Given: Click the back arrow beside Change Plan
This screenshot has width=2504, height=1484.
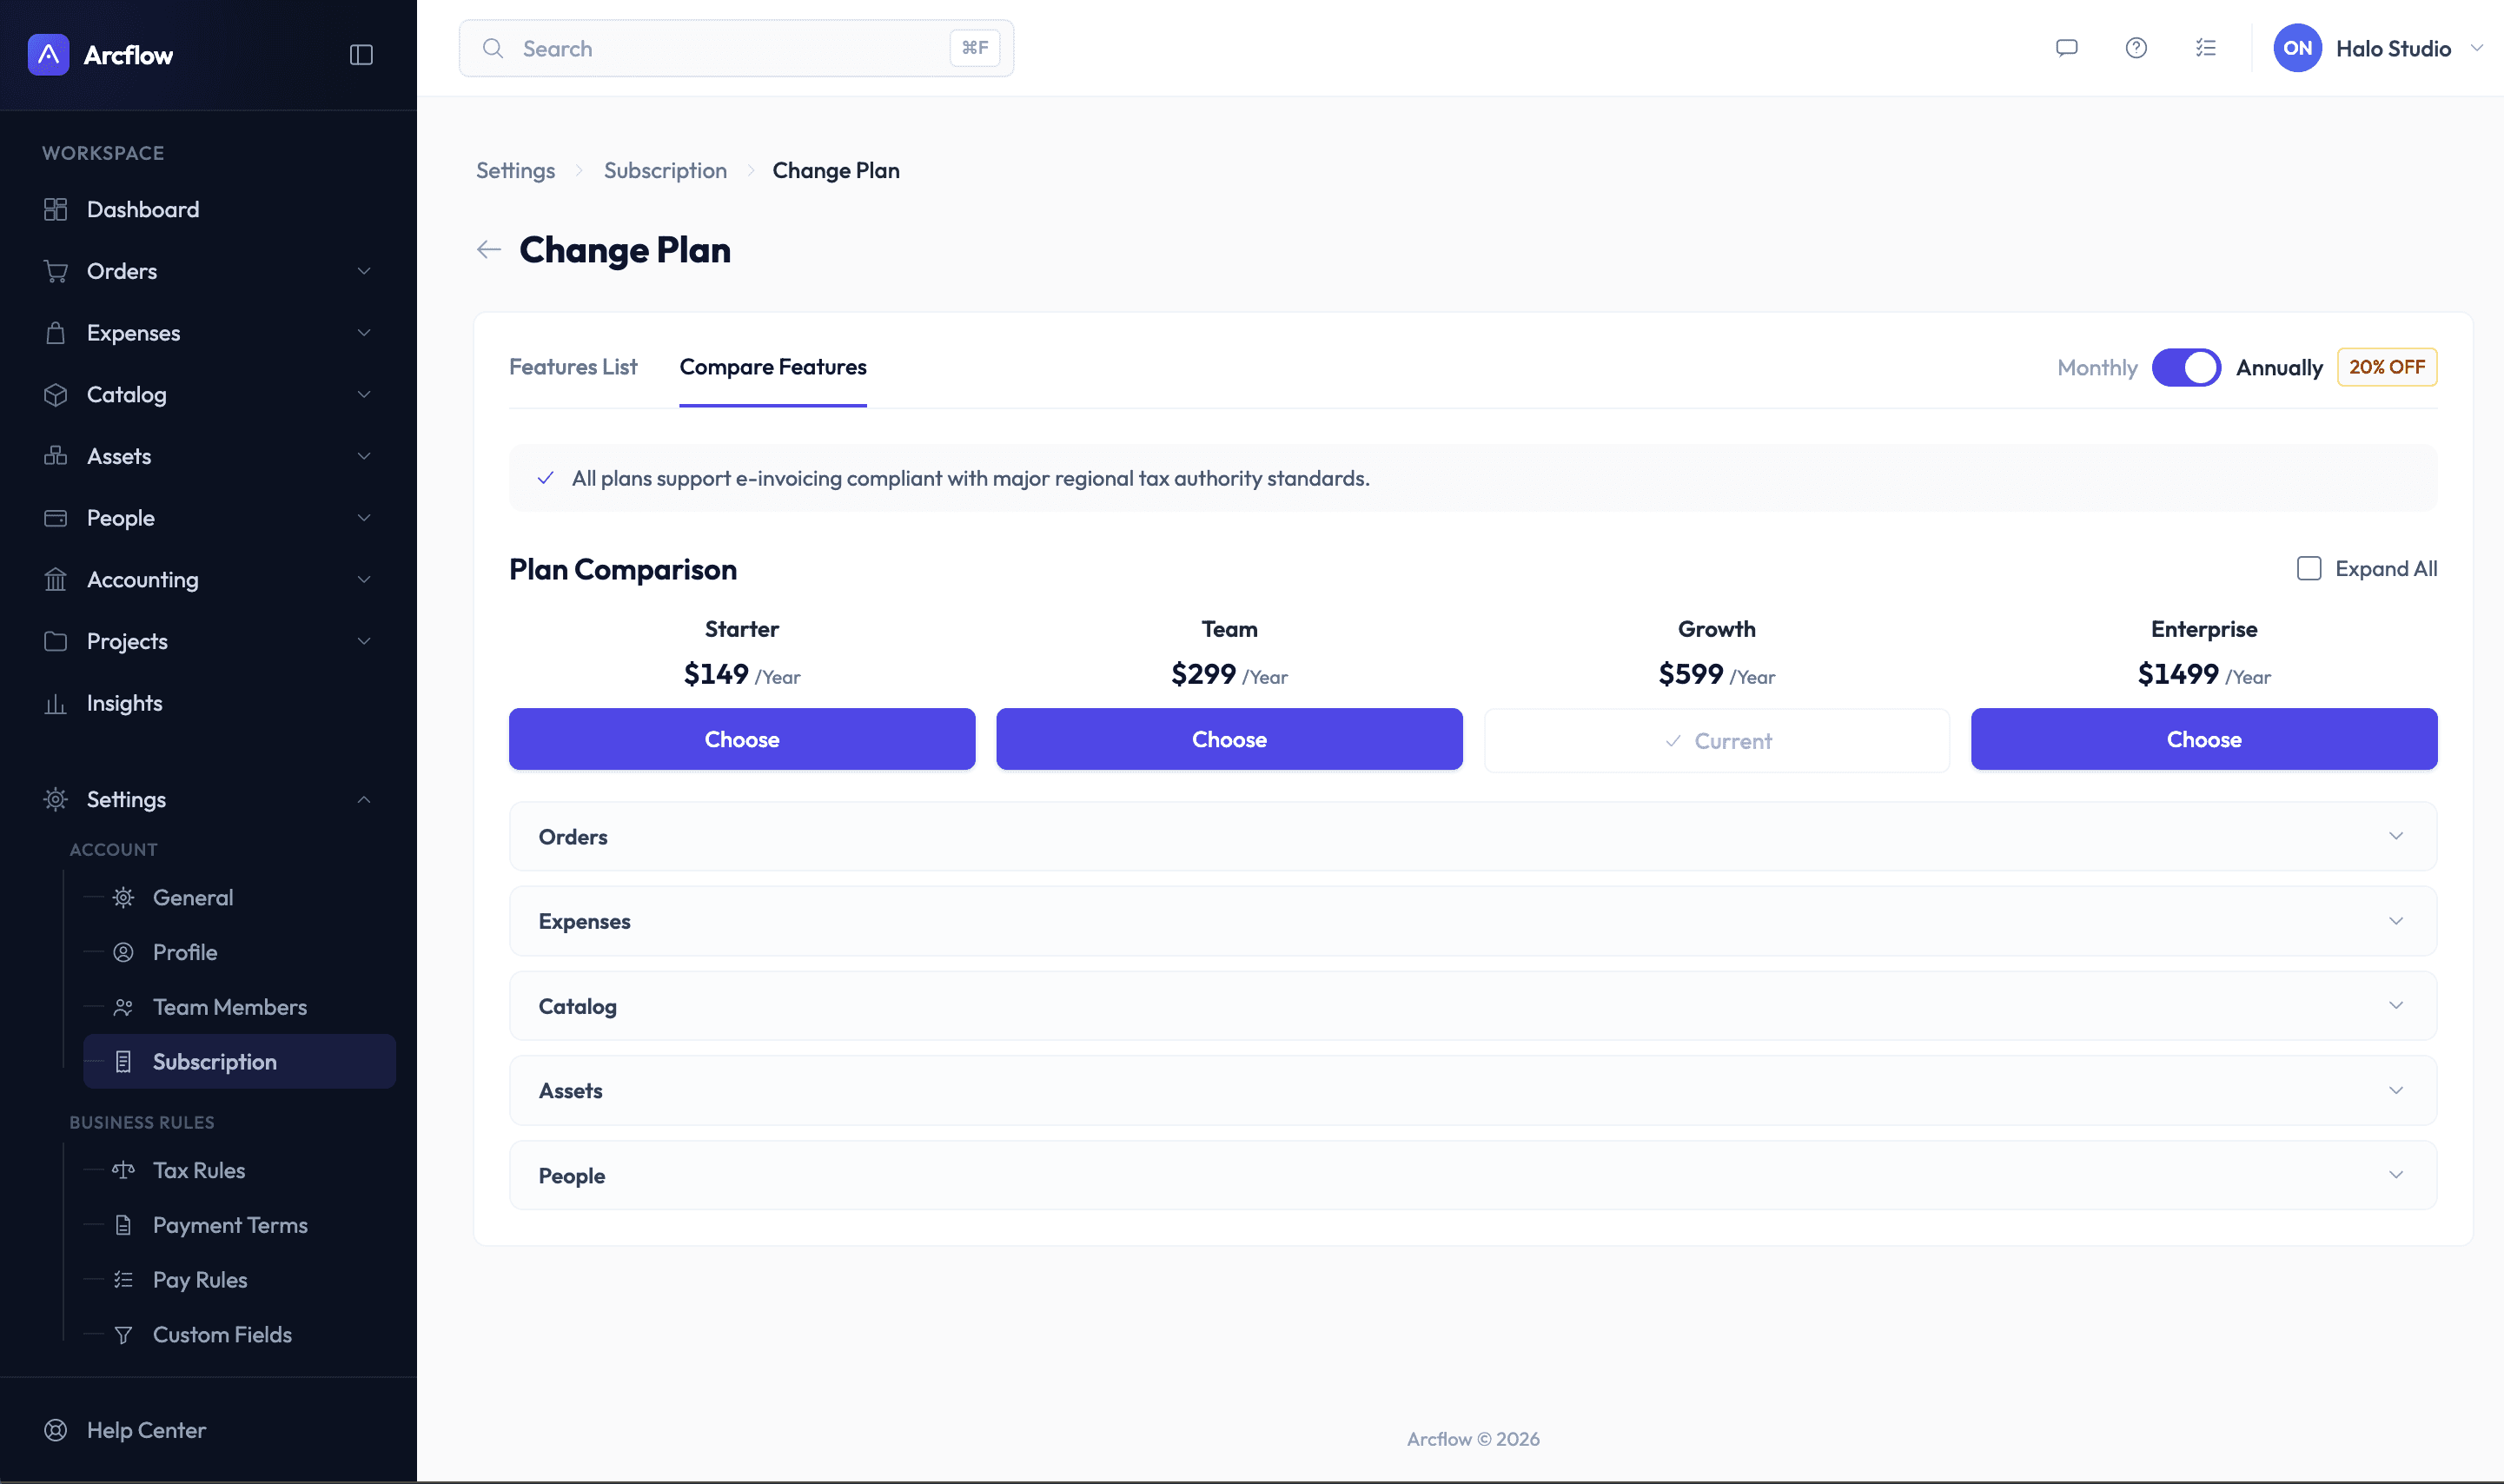Looking at the screenshot, I should [x=489, y=249].
